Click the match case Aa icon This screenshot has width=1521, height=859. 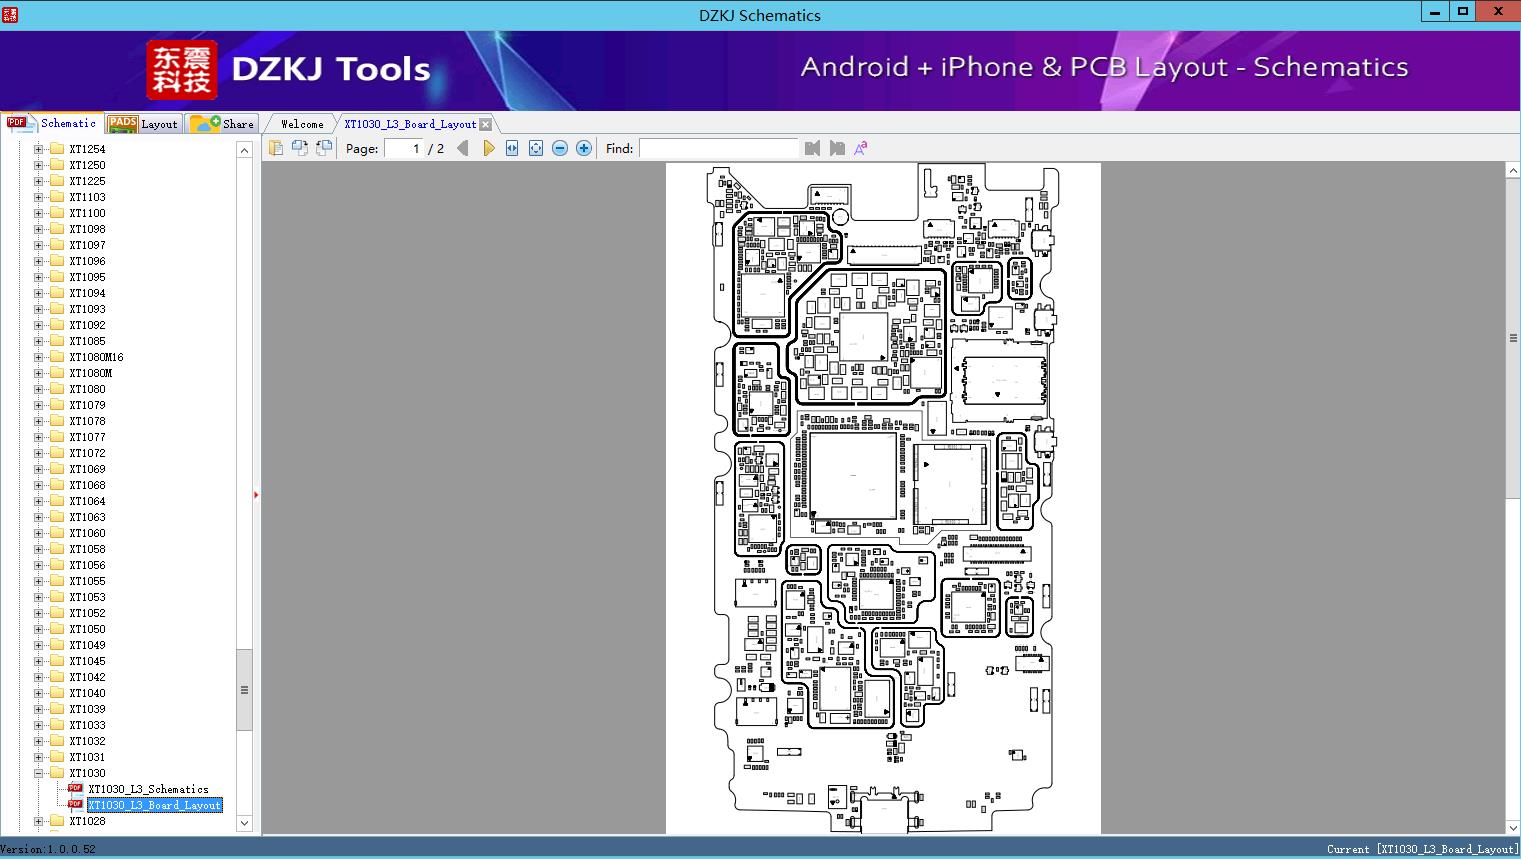coord(861,148)
